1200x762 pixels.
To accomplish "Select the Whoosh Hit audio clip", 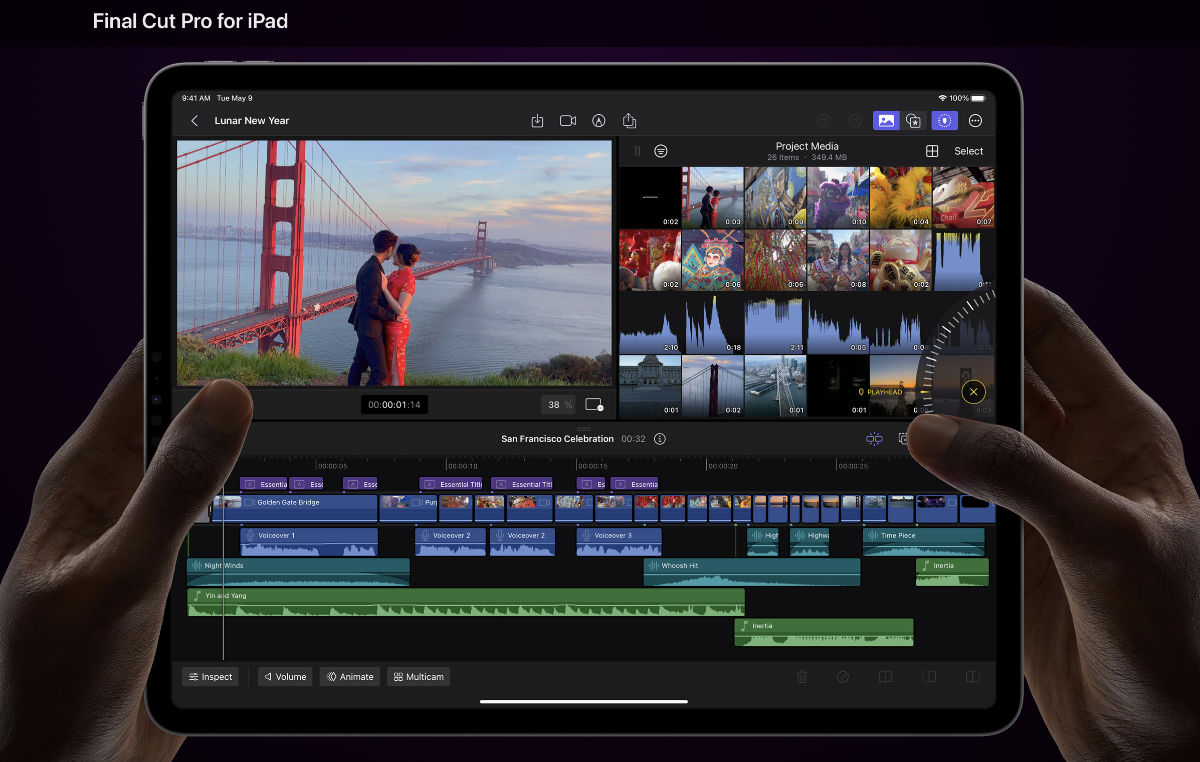I will pyautogui.click(x=752, y=572).
